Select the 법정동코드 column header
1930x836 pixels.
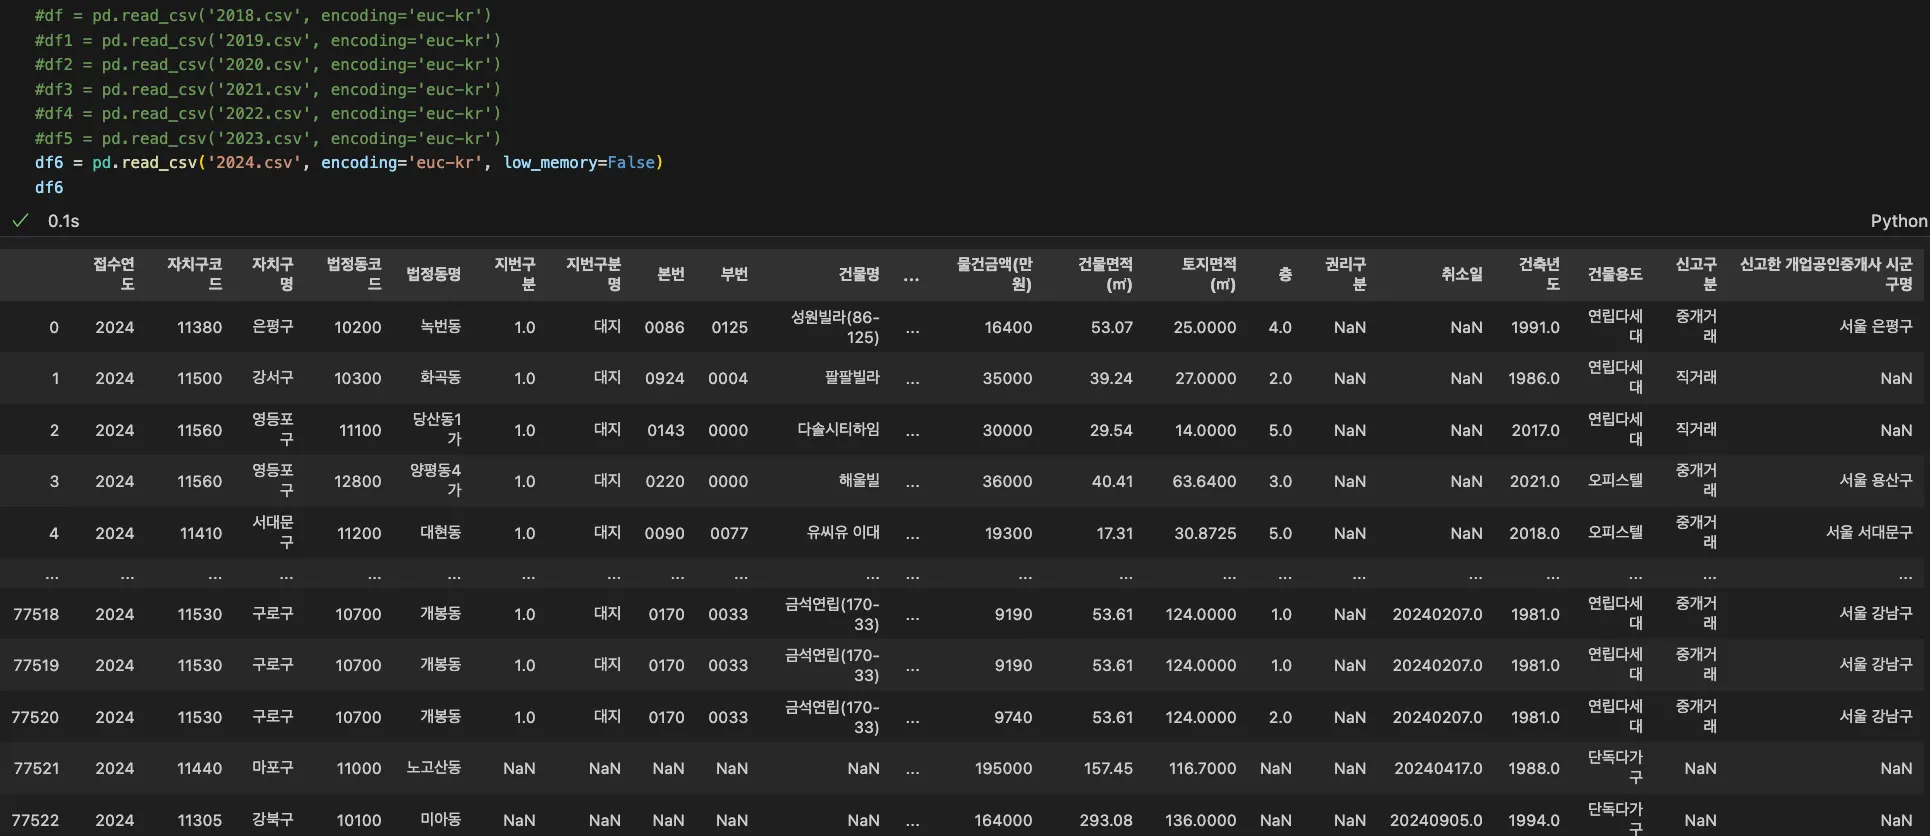[354, 274]
